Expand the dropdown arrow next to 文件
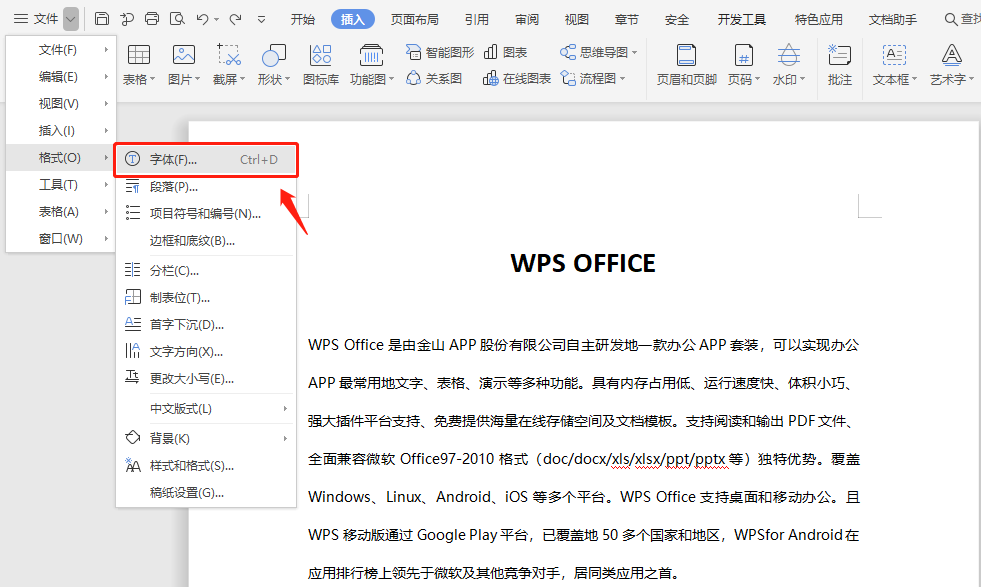The height and width of the screenshot is (587, 981). coord(71,19)
